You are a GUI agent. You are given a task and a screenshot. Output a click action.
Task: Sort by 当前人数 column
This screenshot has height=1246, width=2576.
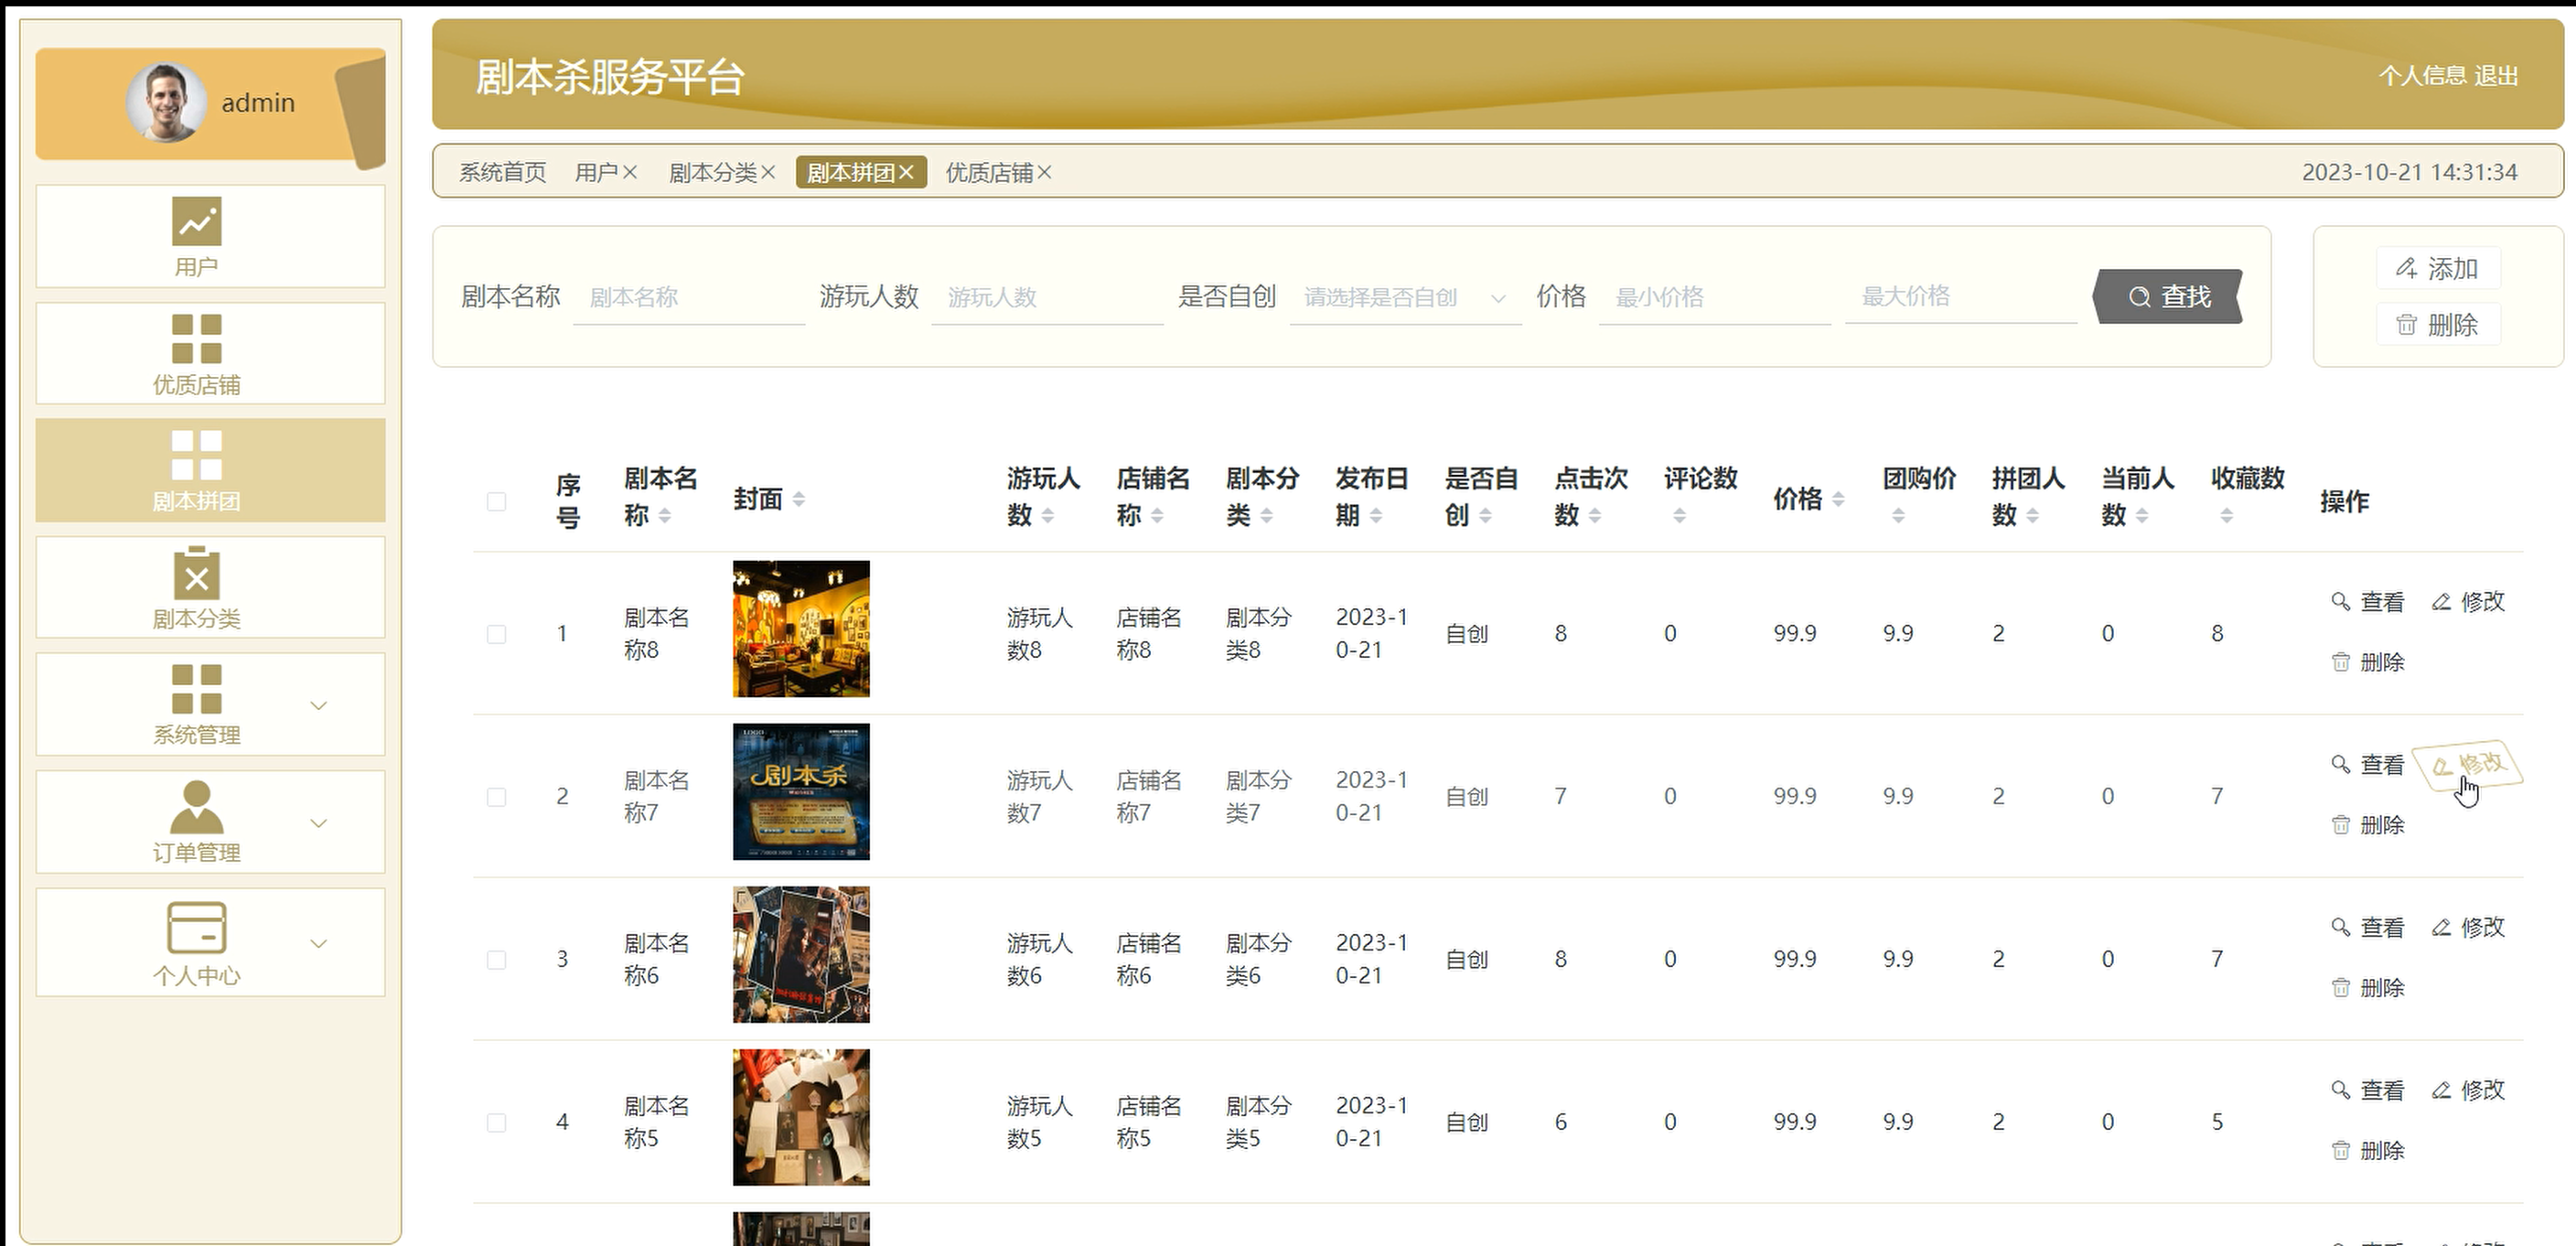2142,516
